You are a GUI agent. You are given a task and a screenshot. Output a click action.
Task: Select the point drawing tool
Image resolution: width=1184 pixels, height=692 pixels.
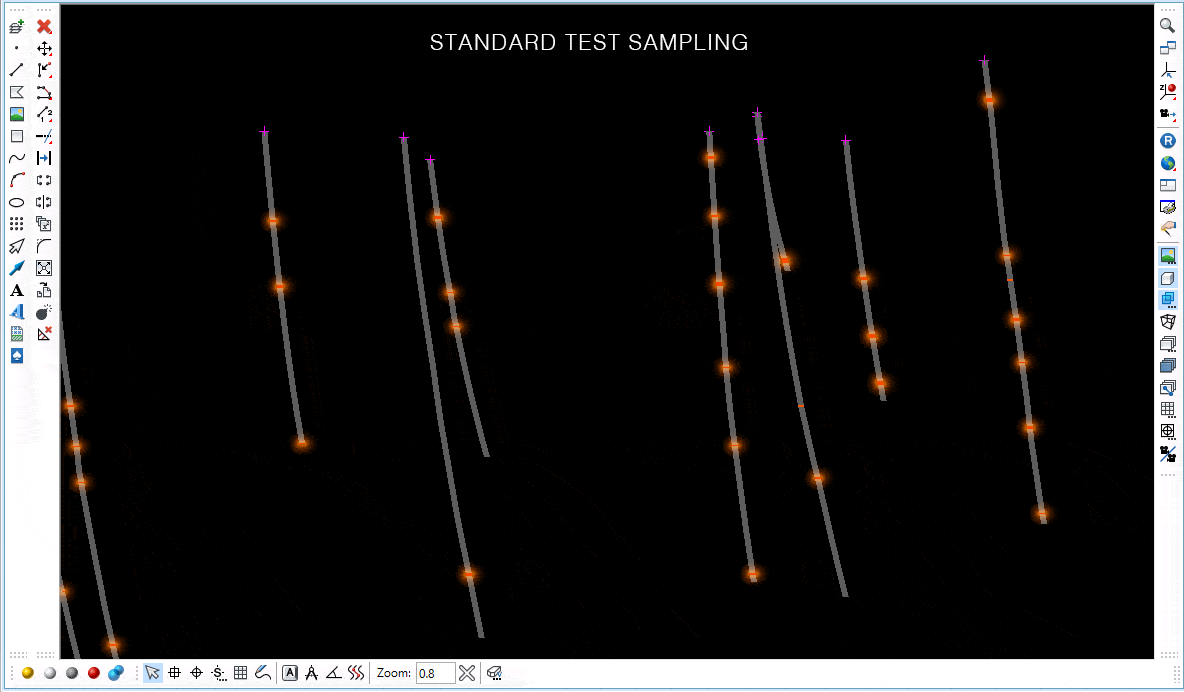pyautogui.click(x=17, y=48)
